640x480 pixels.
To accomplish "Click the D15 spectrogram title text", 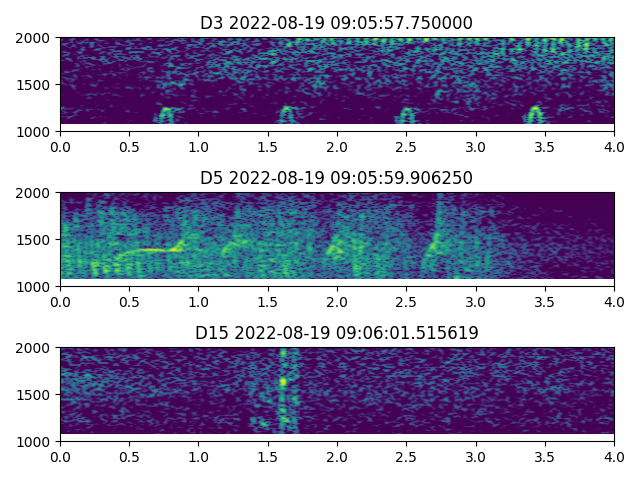I will pos(336,333).
